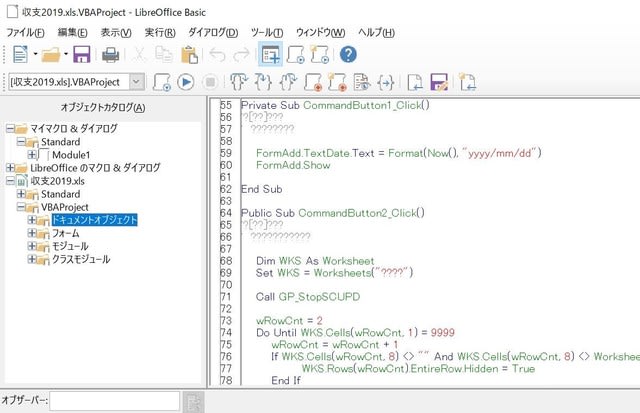Paste from clipboard icon
This screenshot has width=640, height=413.
click(x=189, y=54)
